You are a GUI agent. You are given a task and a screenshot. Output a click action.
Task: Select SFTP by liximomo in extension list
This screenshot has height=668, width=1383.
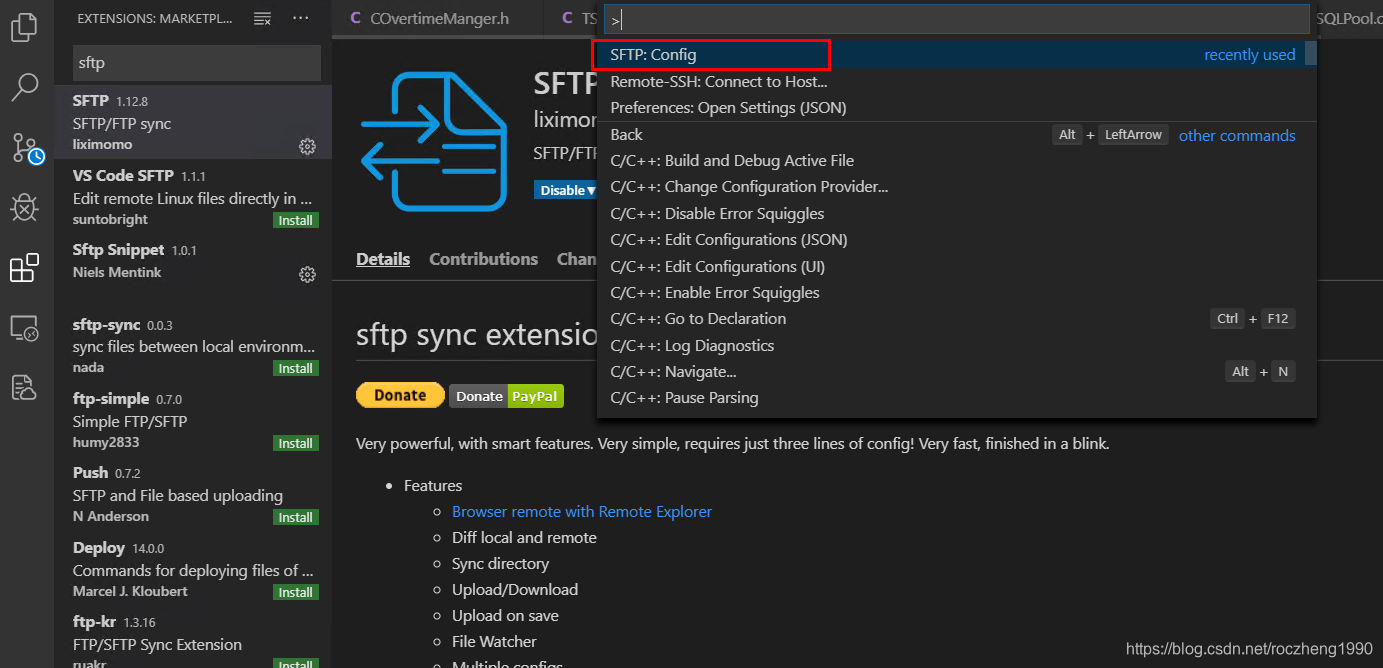193,123
